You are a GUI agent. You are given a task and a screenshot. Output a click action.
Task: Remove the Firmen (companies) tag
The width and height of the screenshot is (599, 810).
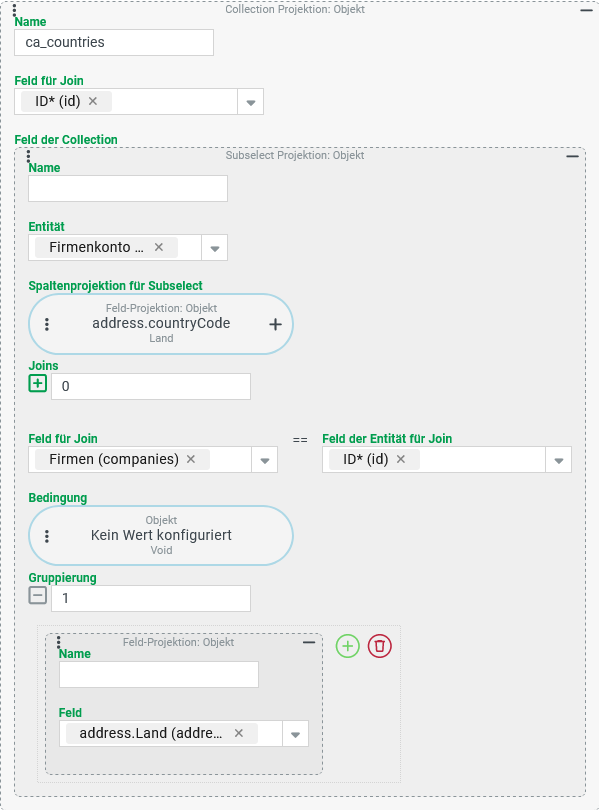point(191,459)
